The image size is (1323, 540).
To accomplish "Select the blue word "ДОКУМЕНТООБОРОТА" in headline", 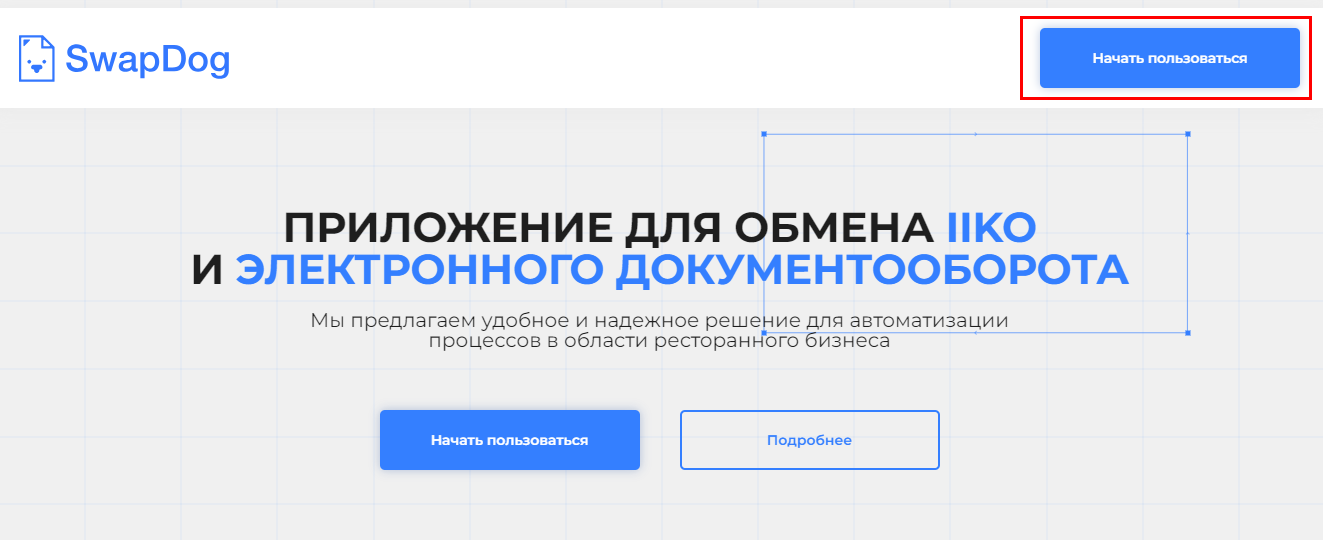I will click(x=871, y=271).
